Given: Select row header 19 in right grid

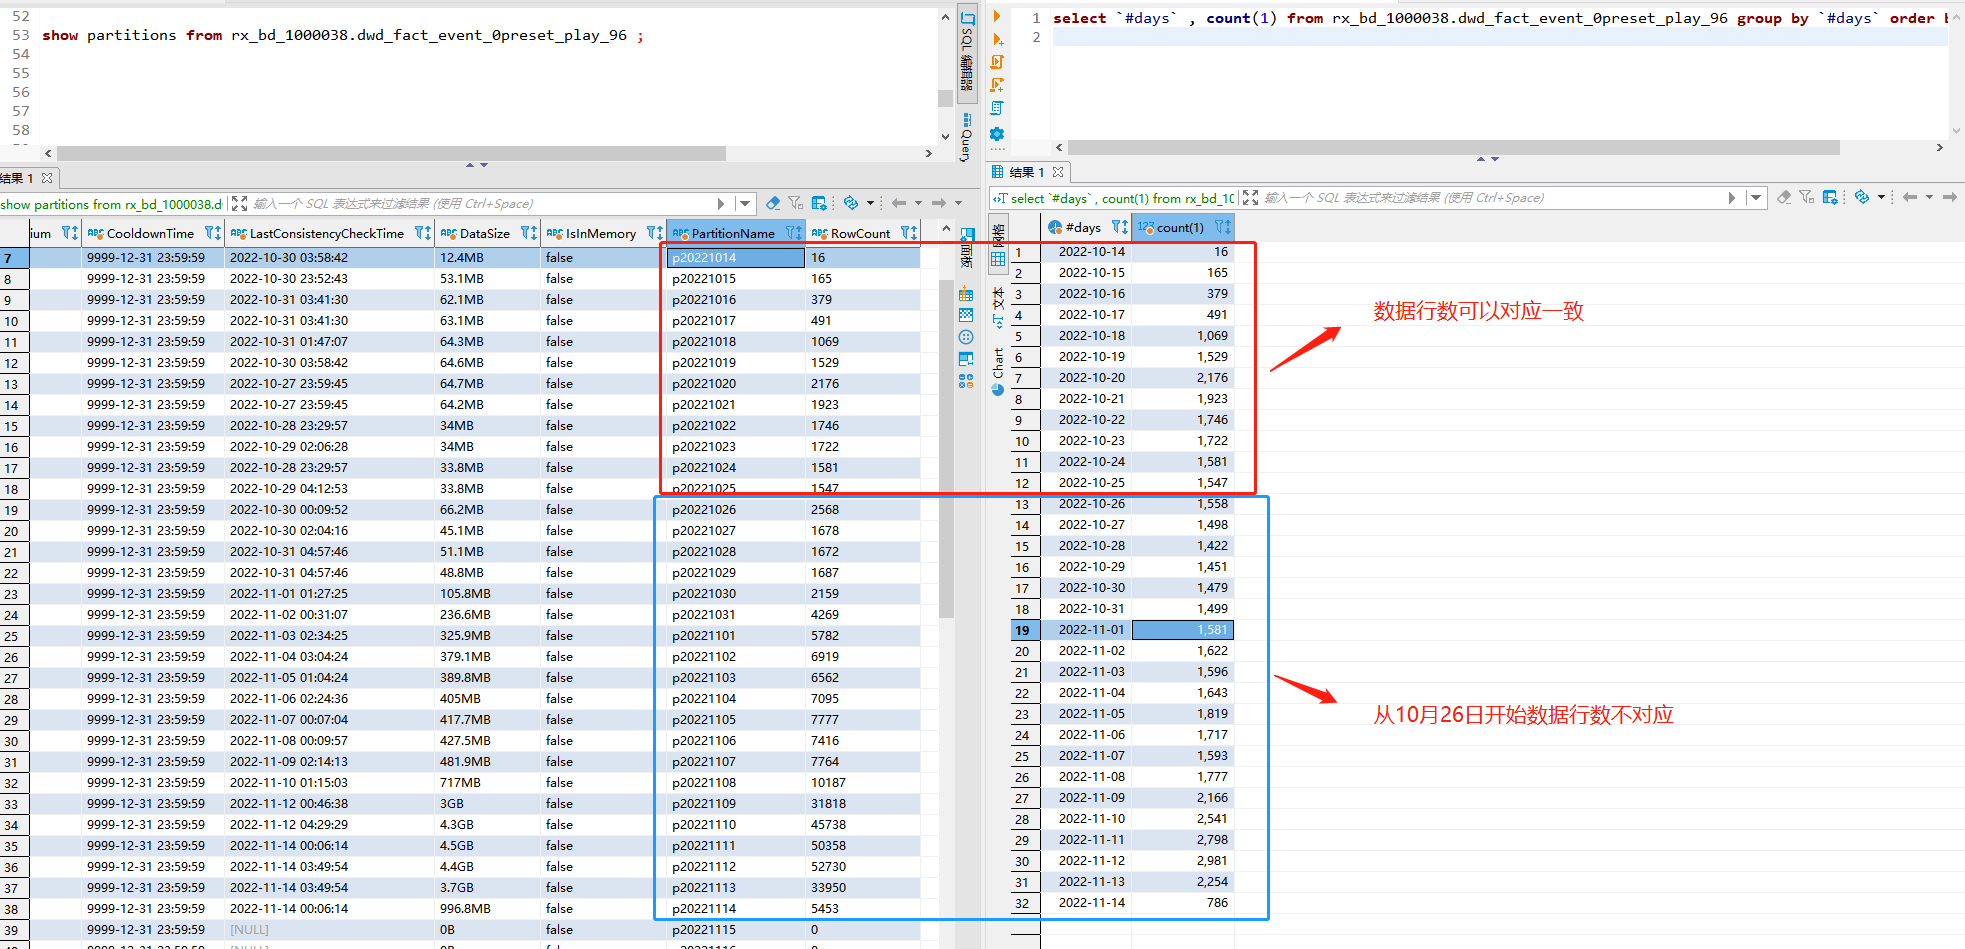Looking at the screenshot, I should (x=1025, y=630).
